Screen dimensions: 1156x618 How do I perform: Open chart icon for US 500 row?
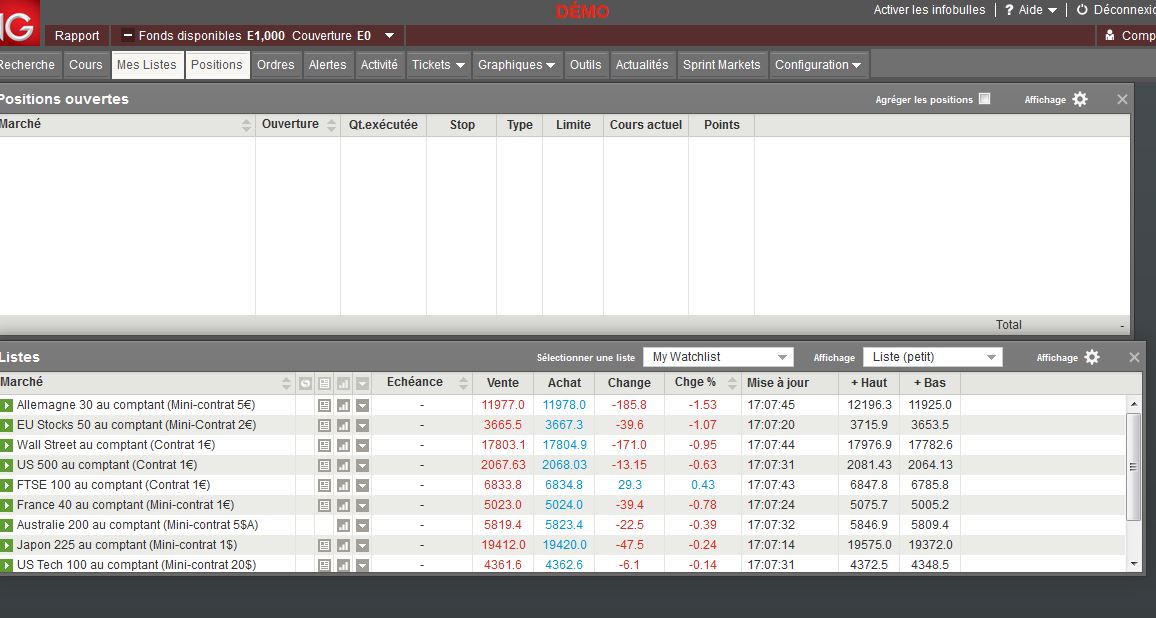click(343, 465)
